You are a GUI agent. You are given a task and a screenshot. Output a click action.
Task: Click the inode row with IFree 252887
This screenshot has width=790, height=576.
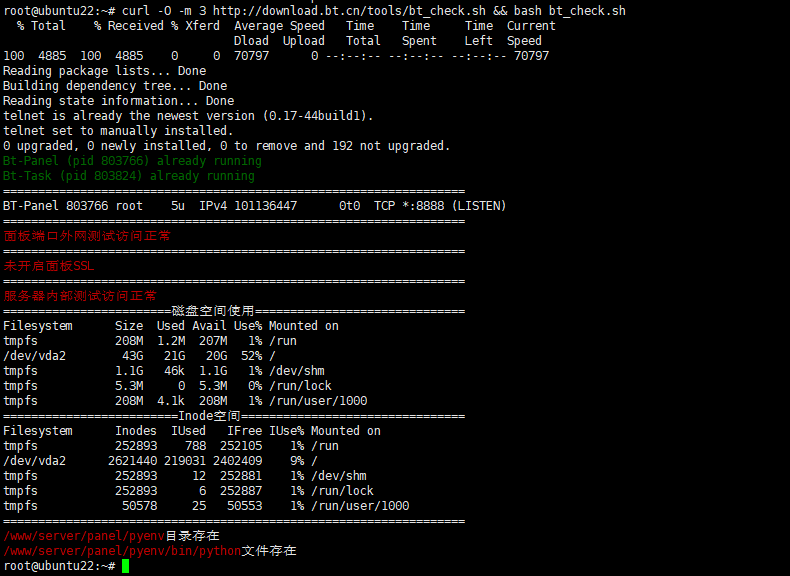(x=188, y=491)
